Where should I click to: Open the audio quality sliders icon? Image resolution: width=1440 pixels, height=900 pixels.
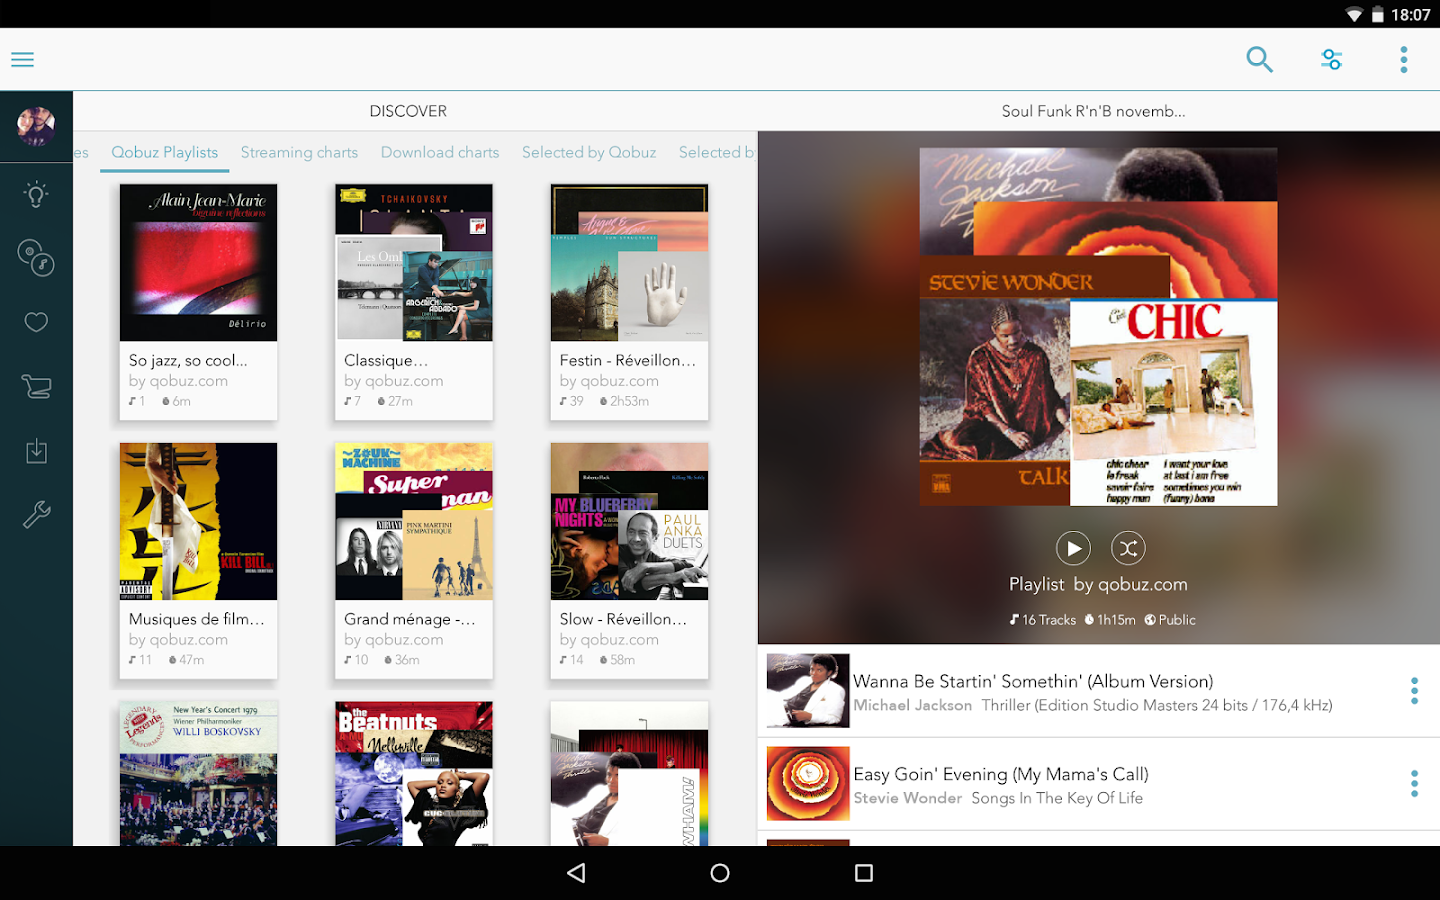[1331, 59]
